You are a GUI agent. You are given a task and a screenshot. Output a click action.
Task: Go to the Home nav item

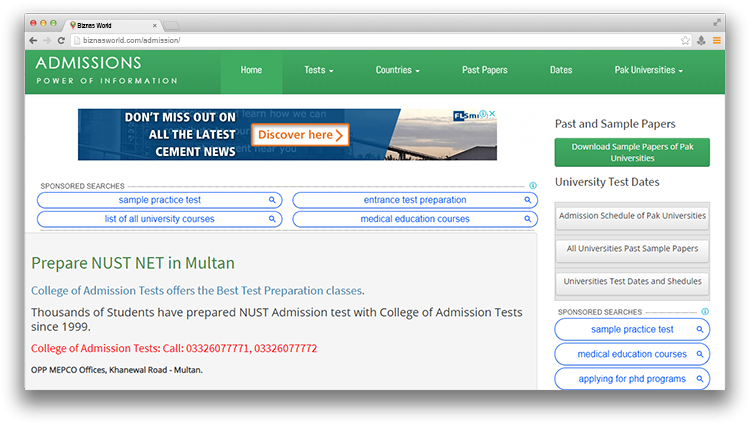251,70
